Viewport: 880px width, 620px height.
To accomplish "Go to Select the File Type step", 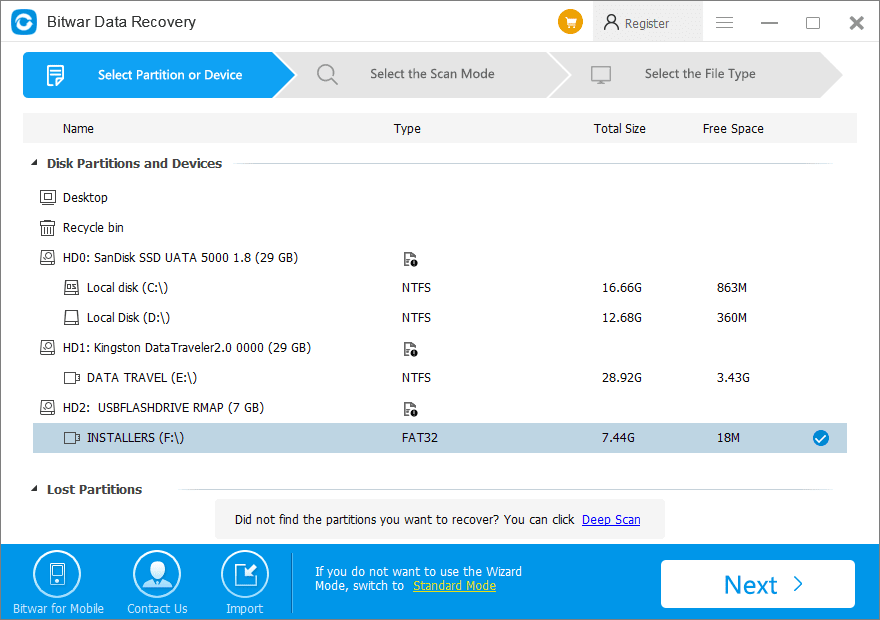I will [x=696, y=75].
